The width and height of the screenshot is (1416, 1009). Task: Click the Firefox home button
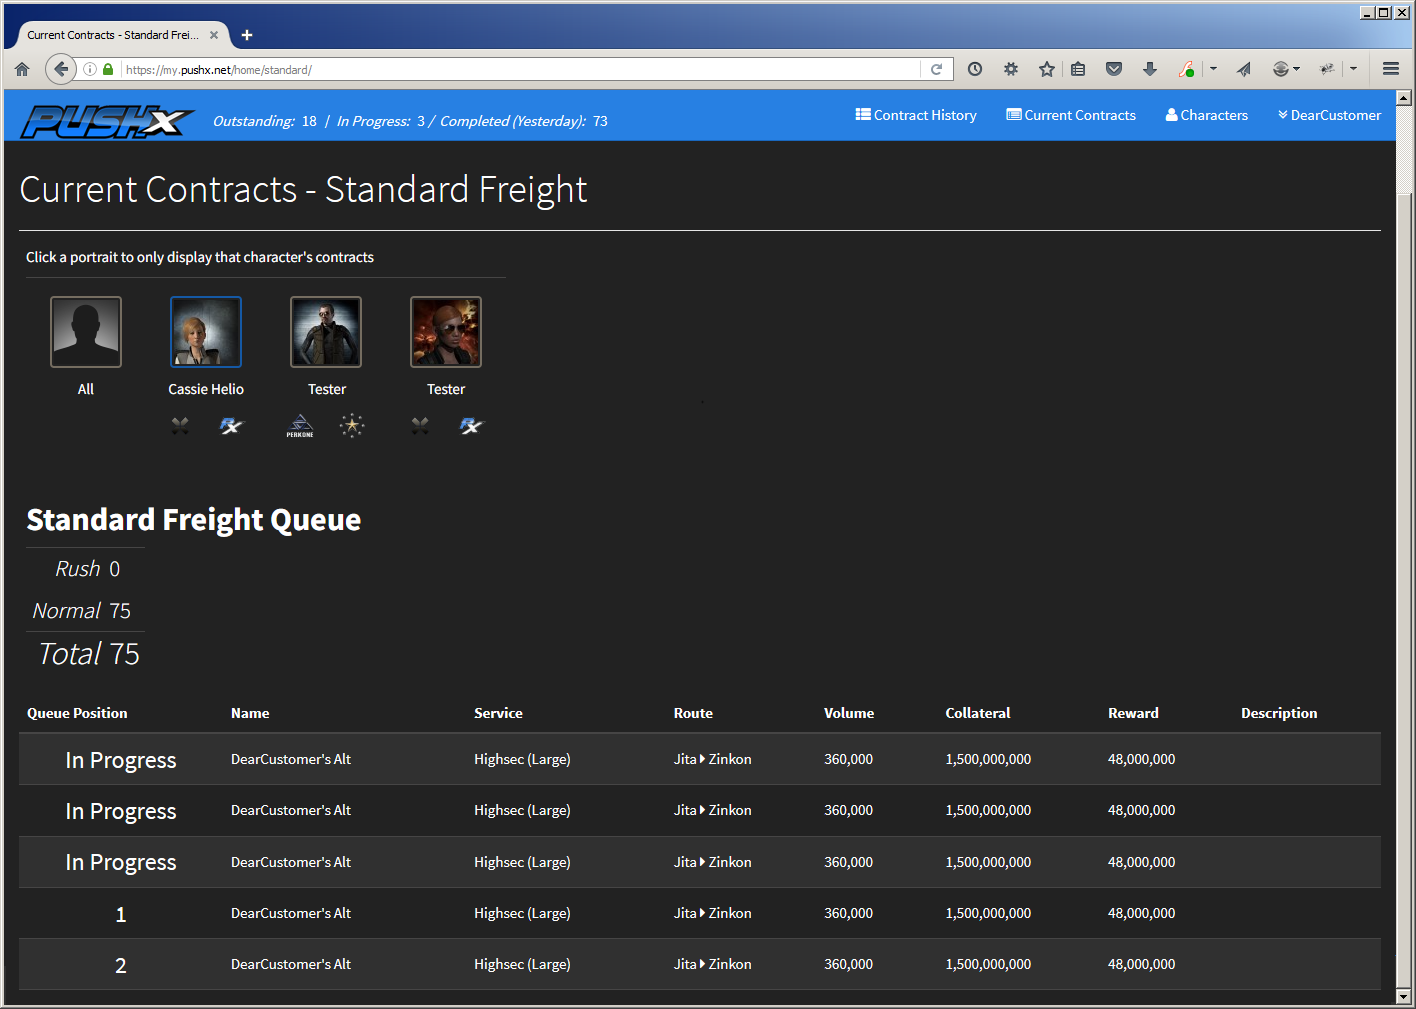(22, 69)
